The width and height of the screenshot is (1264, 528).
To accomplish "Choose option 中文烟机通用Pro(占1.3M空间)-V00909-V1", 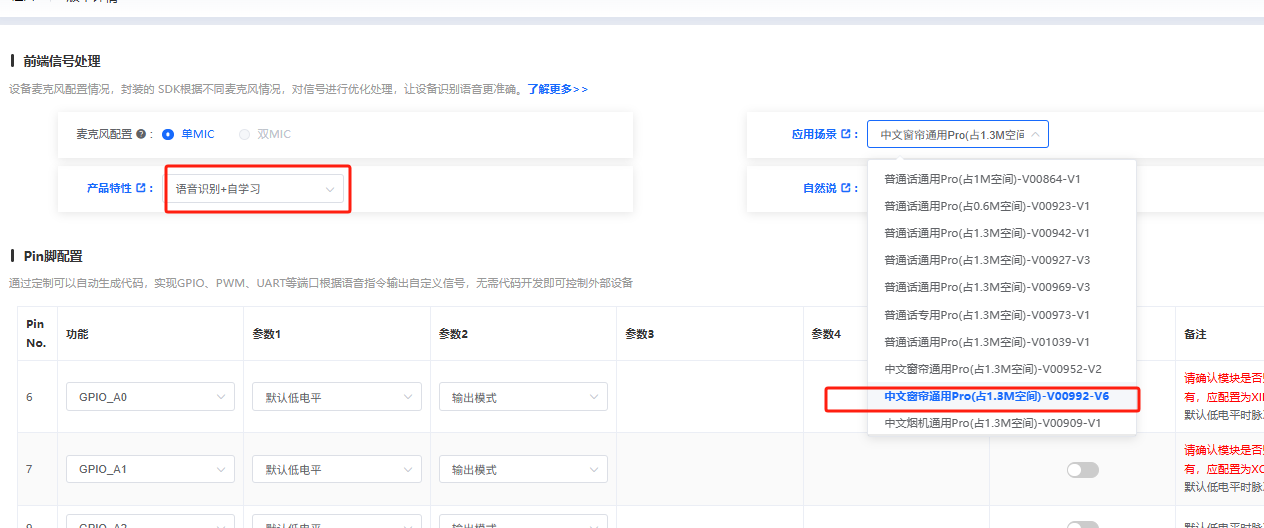I will click(x=1002, y=423).
